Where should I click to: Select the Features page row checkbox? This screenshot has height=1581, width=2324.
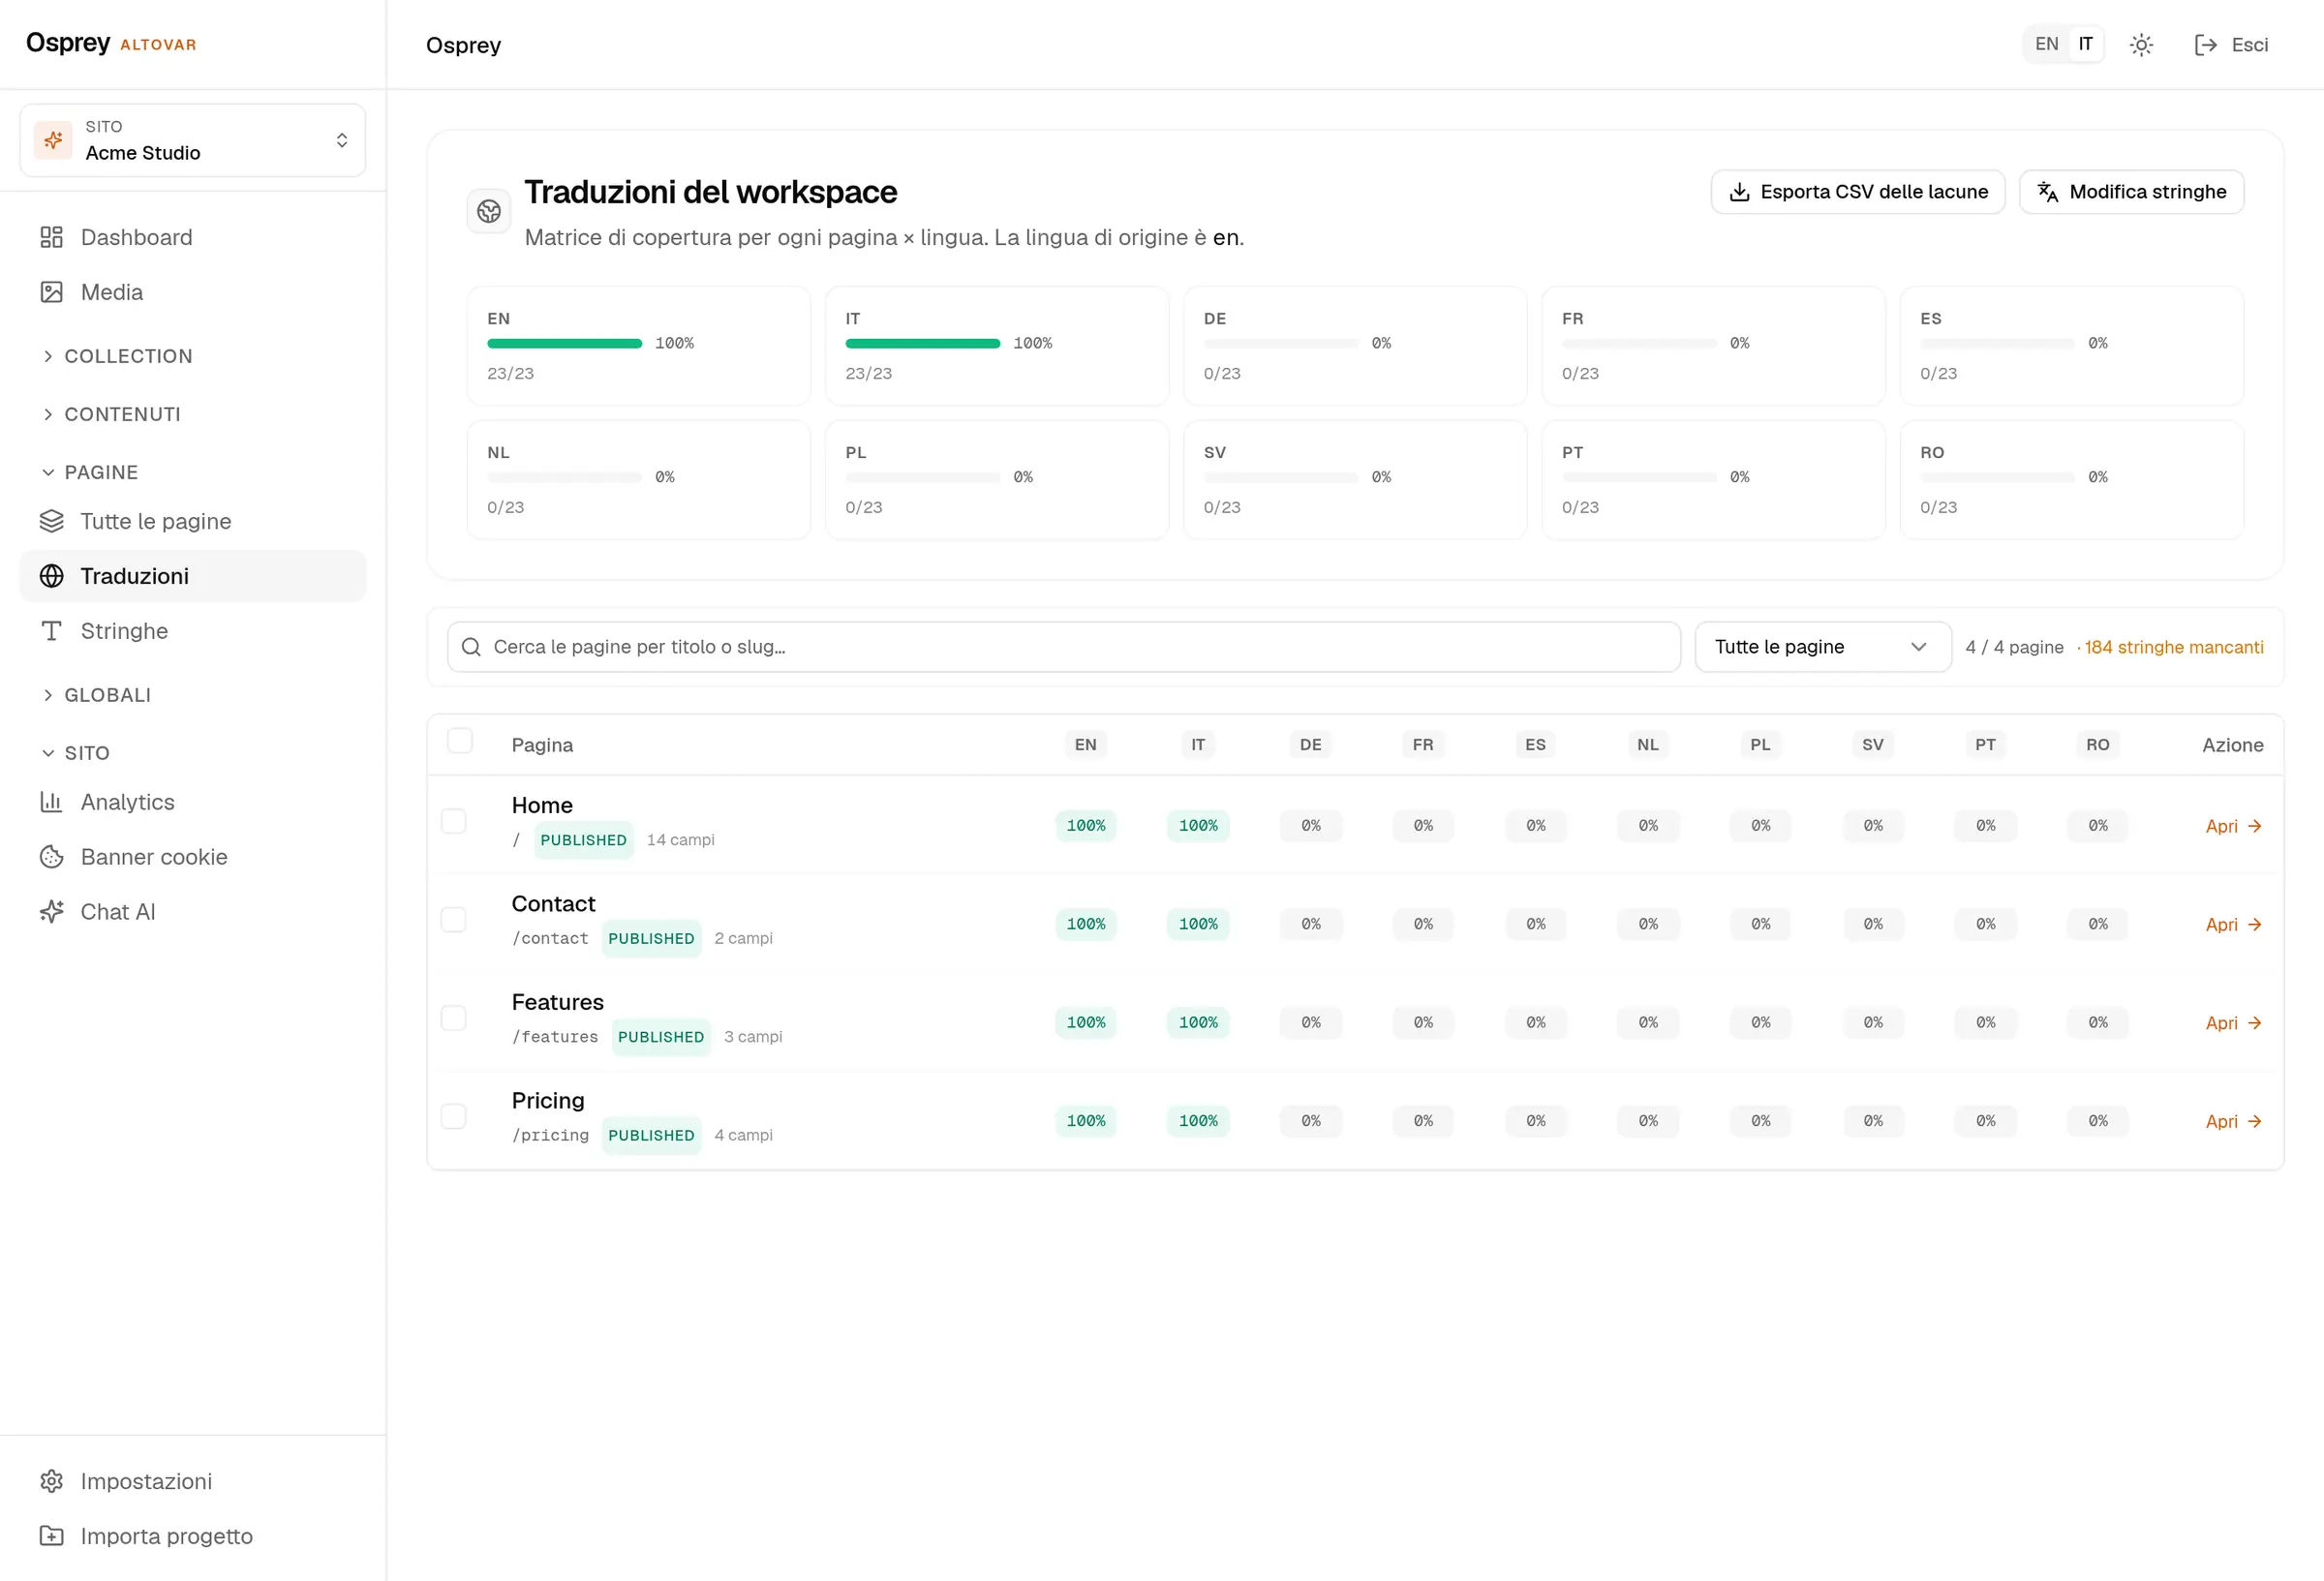point(454,1018)
